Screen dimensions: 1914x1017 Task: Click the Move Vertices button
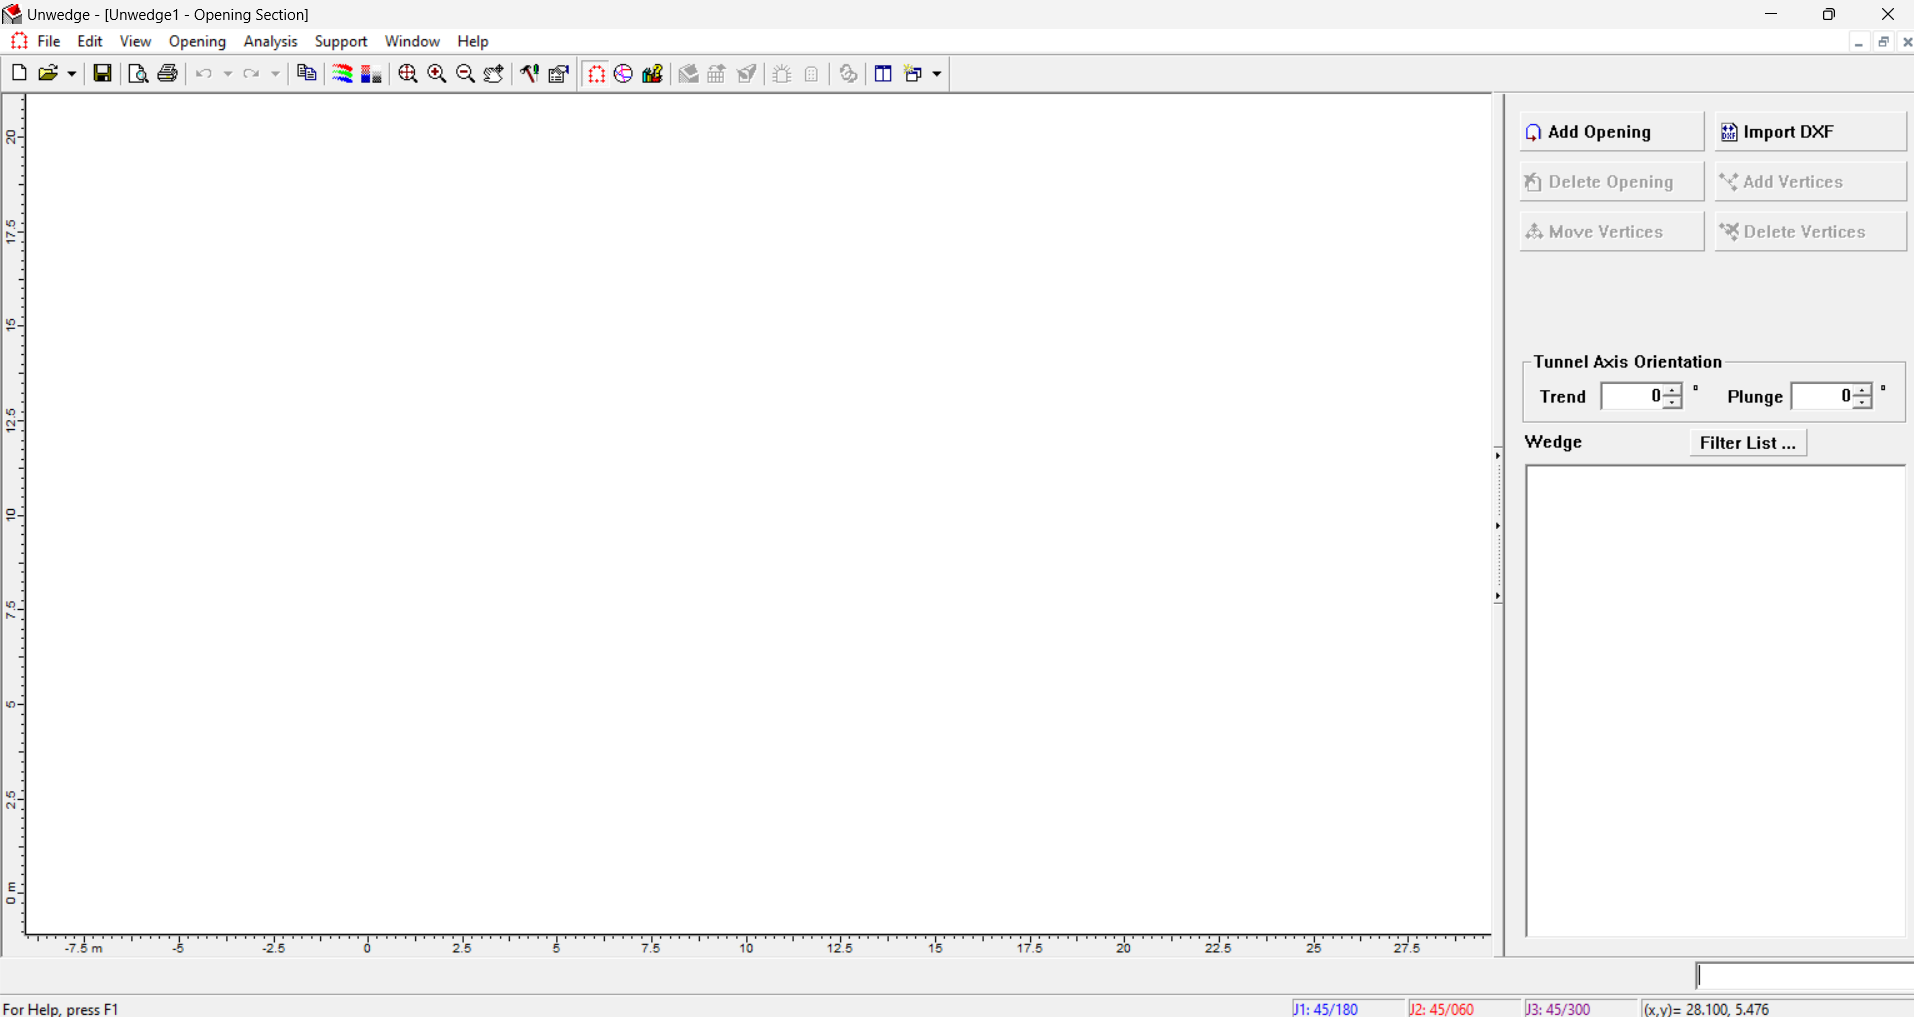1612,232
